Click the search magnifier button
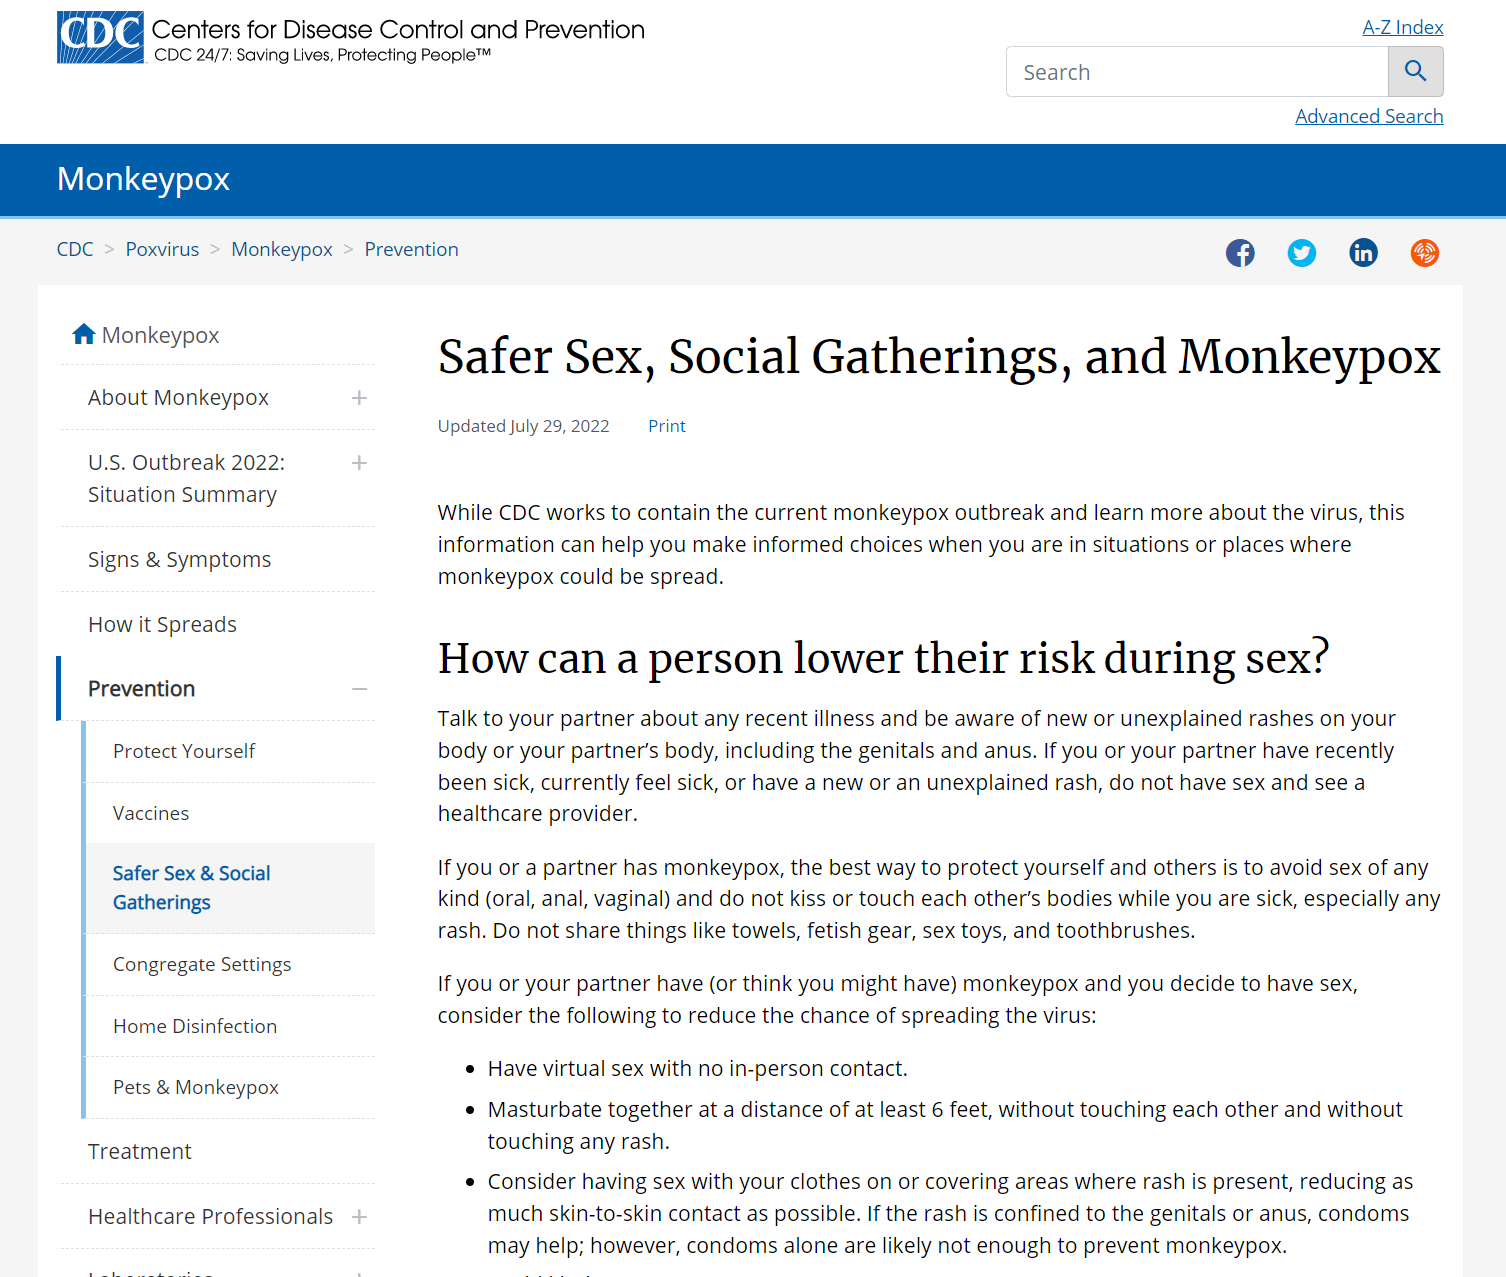Image resolution: width=1506 pixels, height=1277 pixels. (1415, 72)
